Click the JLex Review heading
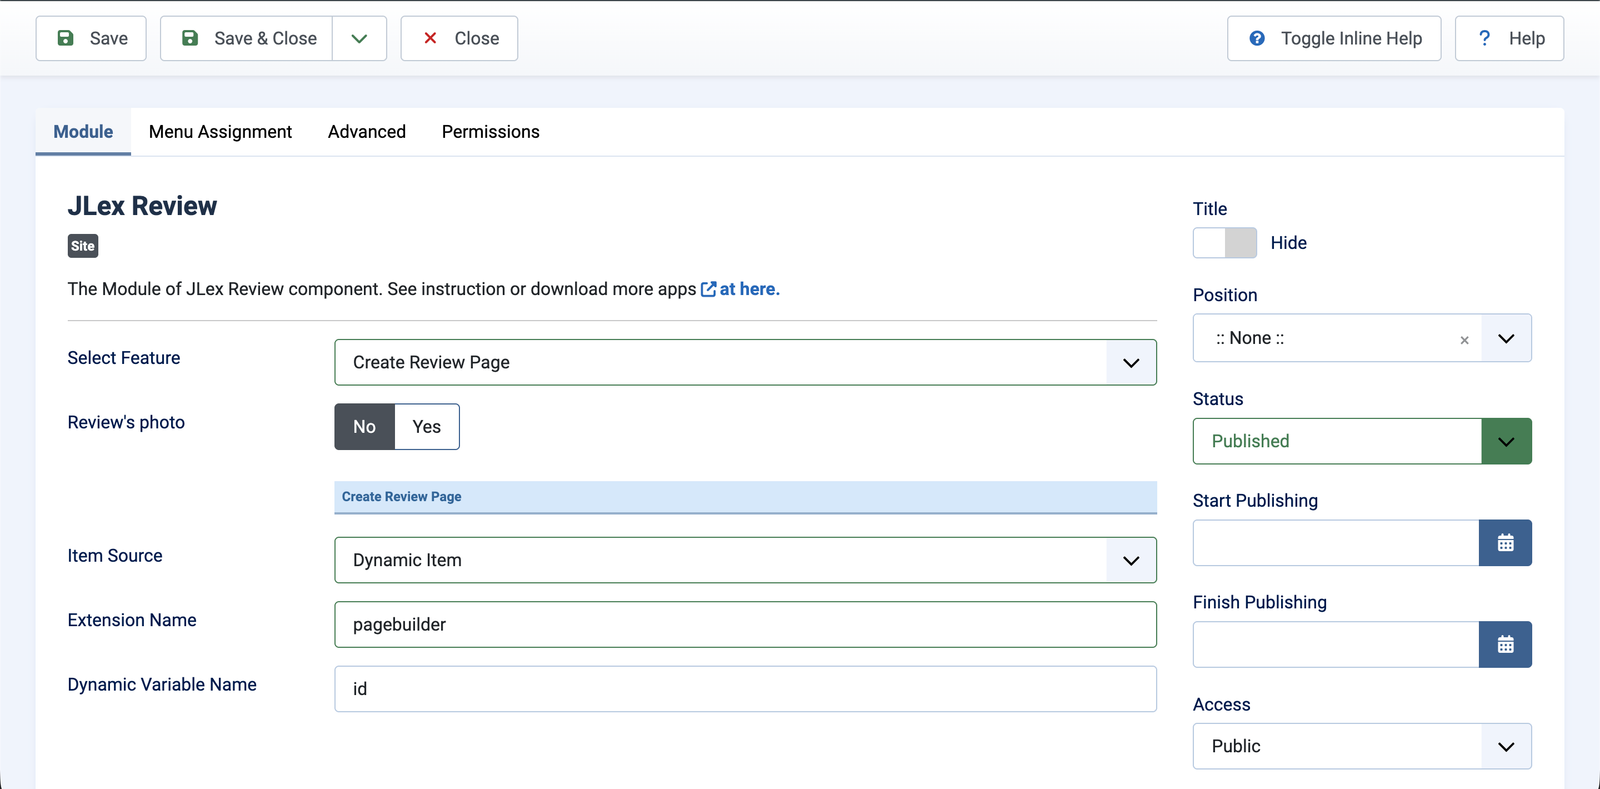Screen dimensions: 1600x789 [142, 206]
